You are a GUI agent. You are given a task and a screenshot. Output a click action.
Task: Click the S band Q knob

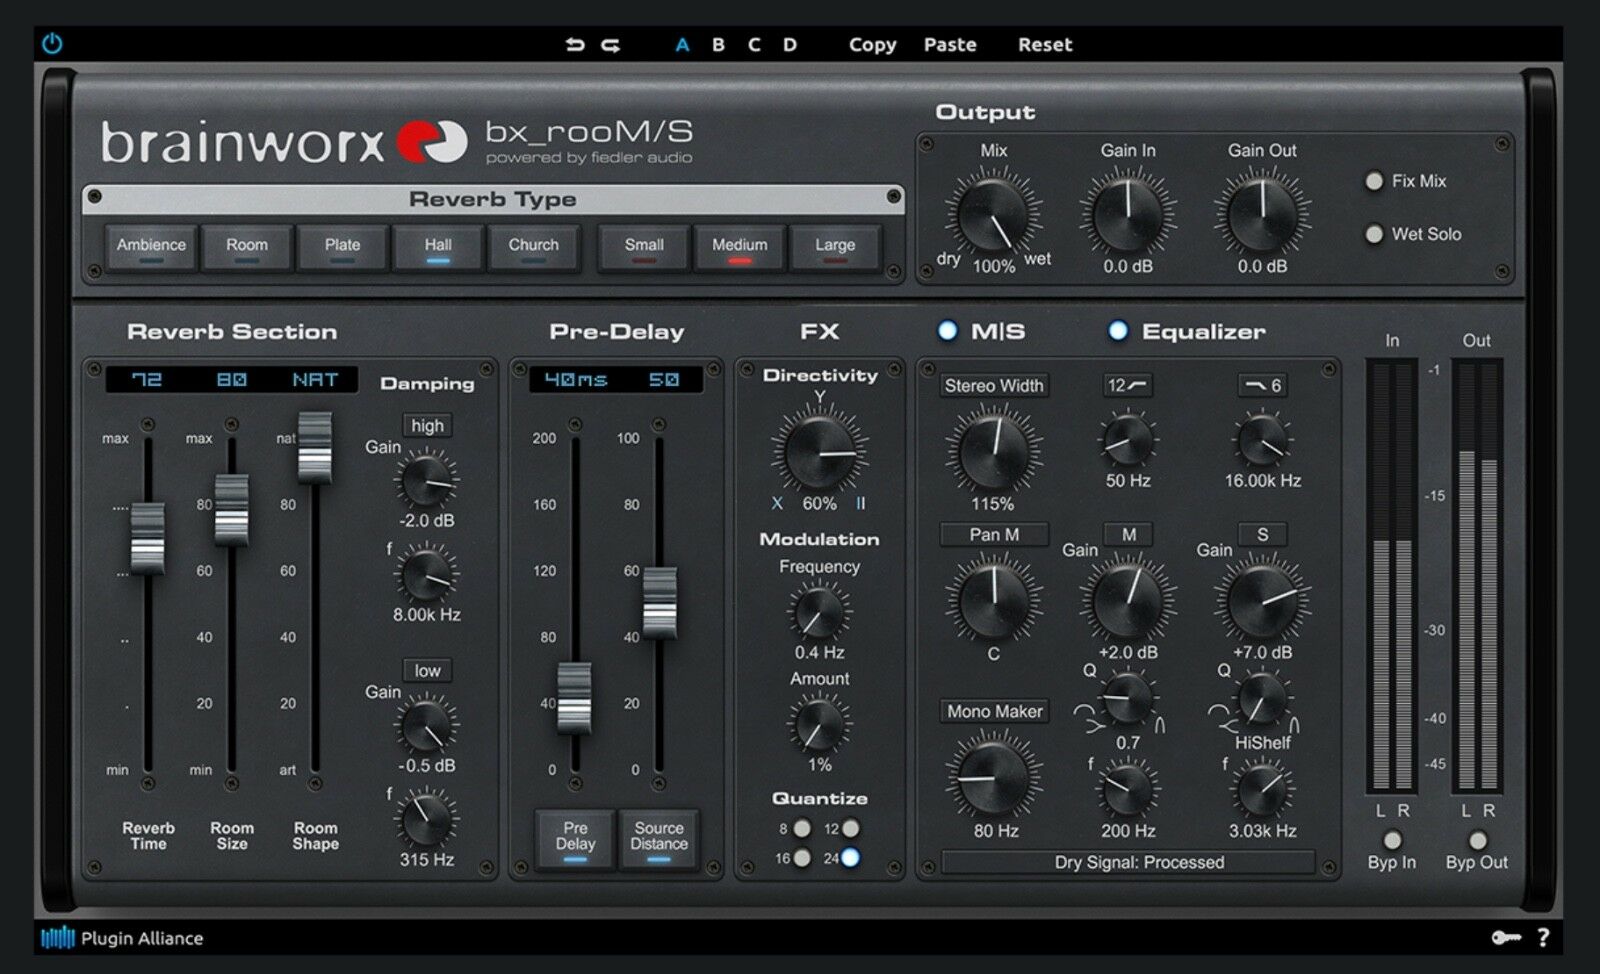tap(1262, 698)
